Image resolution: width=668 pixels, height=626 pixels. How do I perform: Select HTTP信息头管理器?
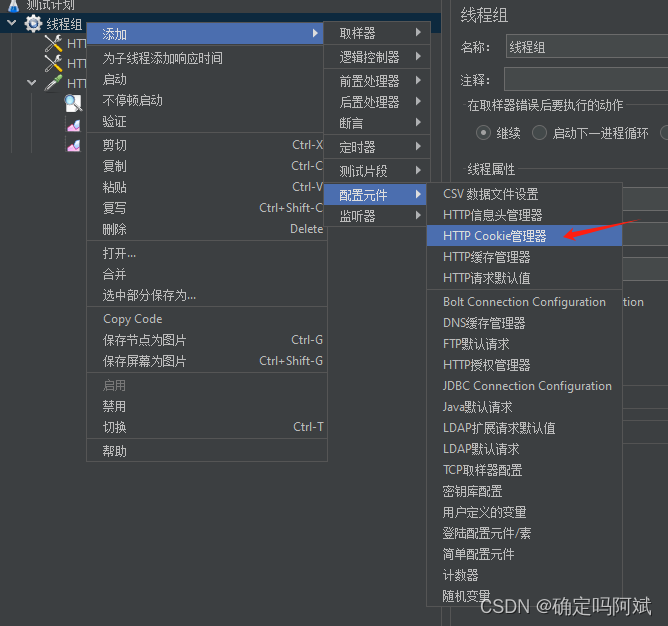tap(524, 215)
